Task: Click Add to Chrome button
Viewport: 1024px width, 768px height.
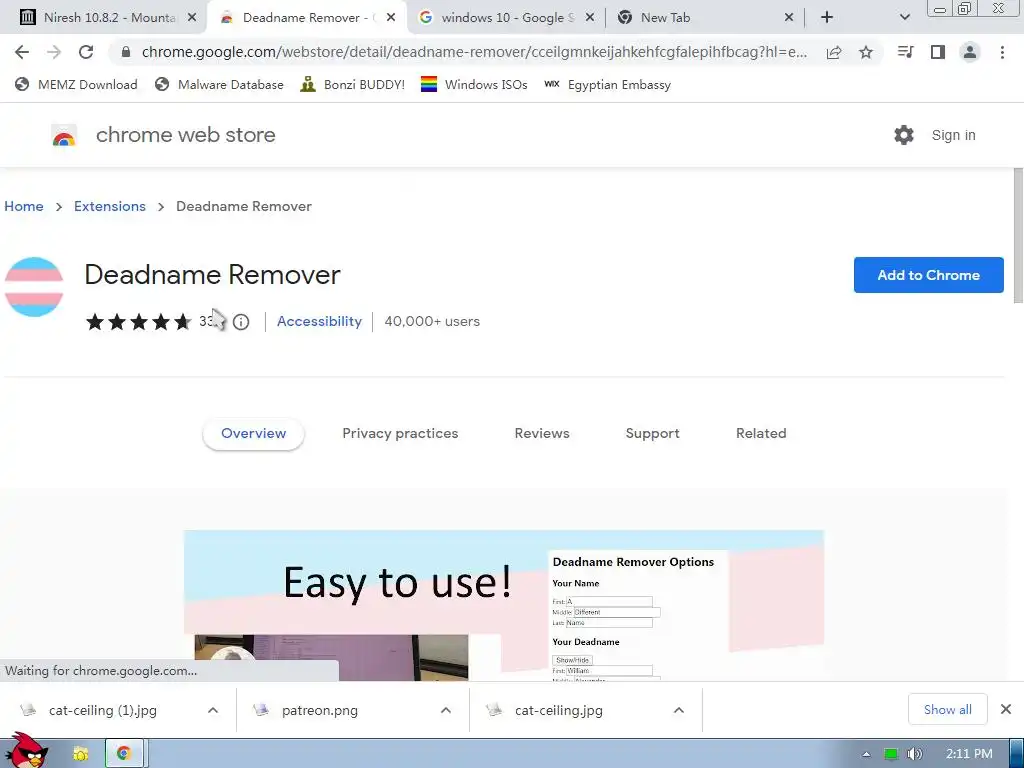Action: point(929,275)
